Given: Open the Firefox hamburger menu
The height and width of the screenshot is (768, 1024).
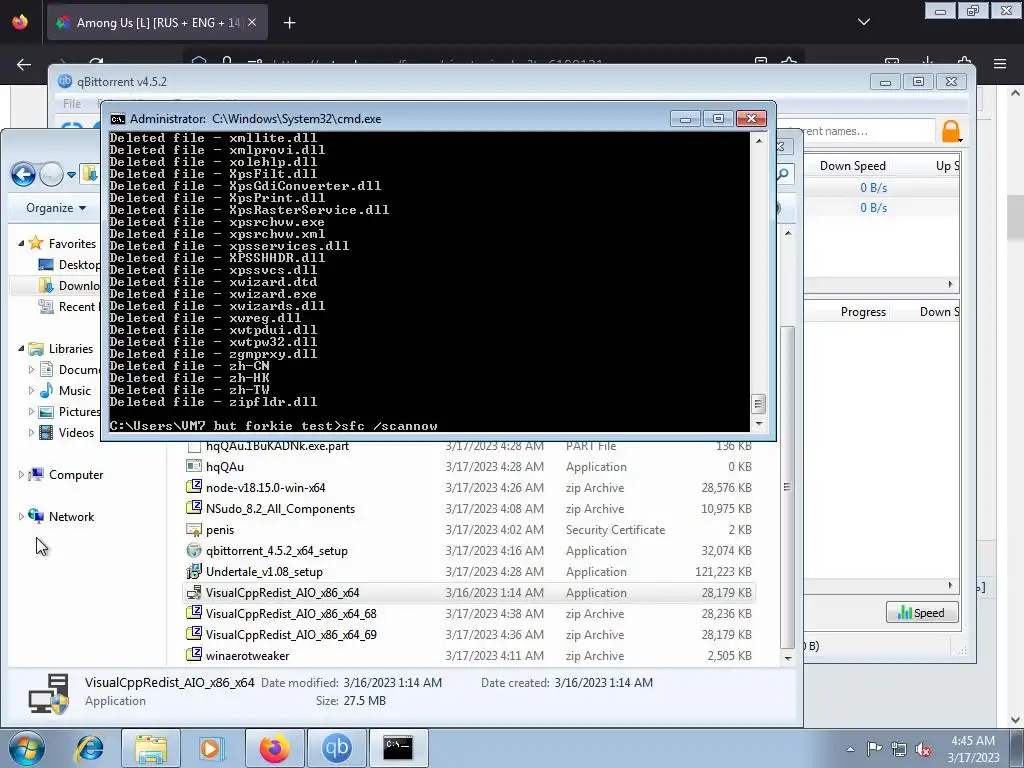Looking at the screenshot, I should point(1000,63).
